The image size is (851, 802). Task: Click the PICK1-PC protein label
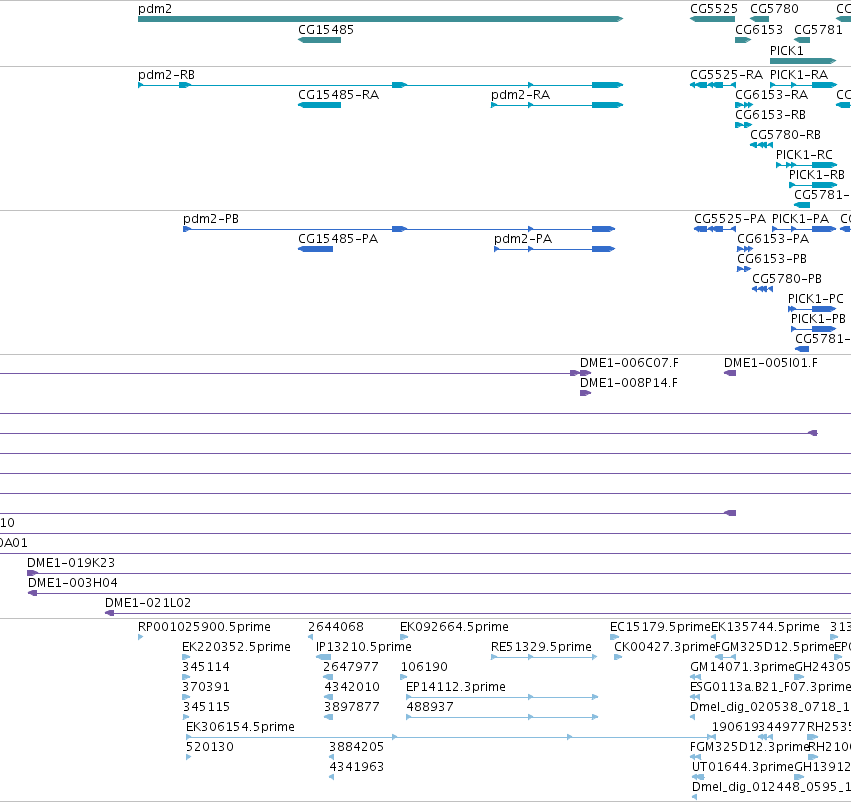pyautogui.click(x=816, y=299)
